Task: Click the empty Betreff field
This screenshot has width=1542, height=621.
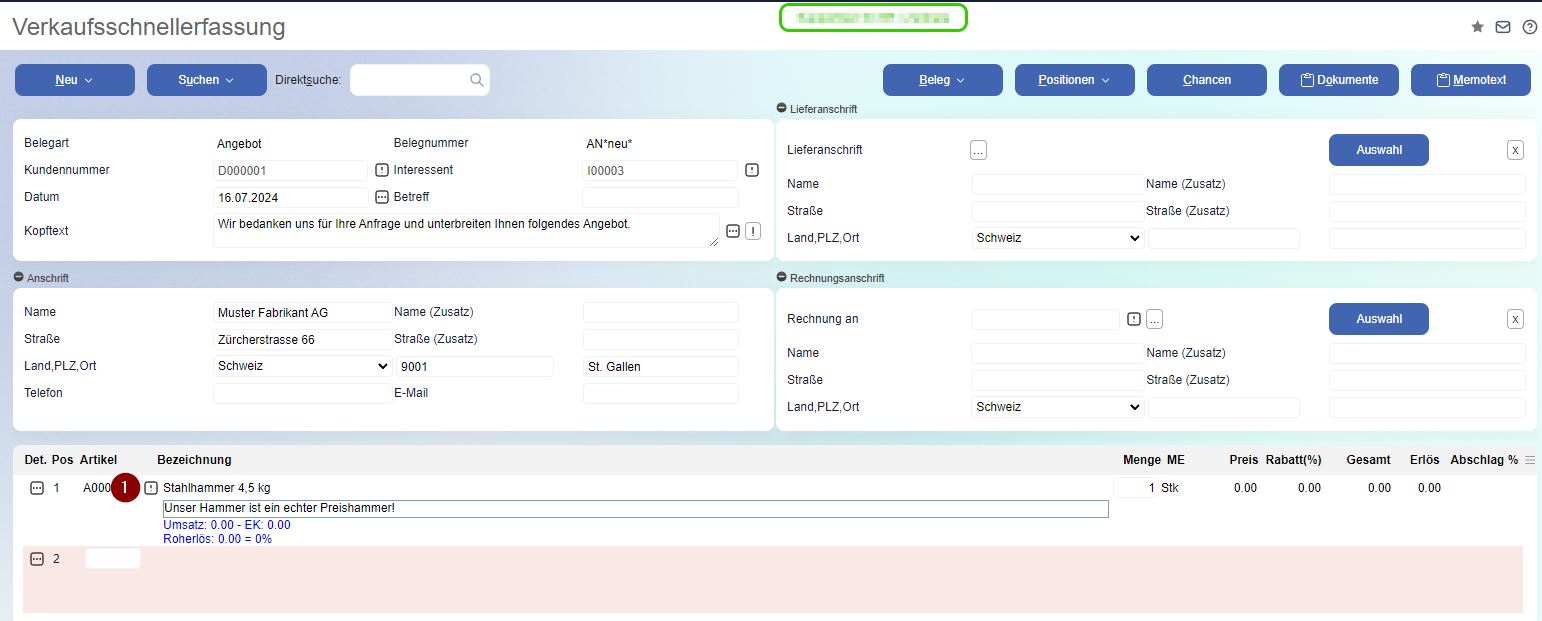Action: point(660,198)
